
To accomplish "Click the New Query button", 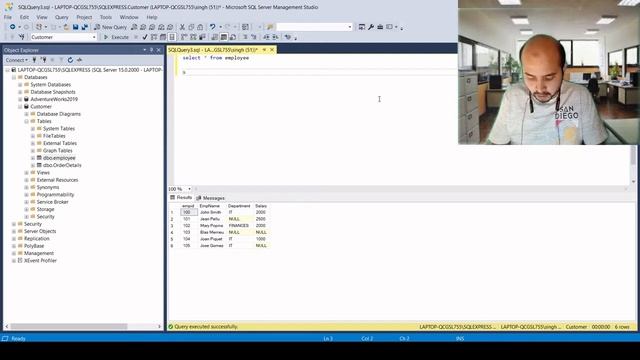I will (x=111, y=27).
